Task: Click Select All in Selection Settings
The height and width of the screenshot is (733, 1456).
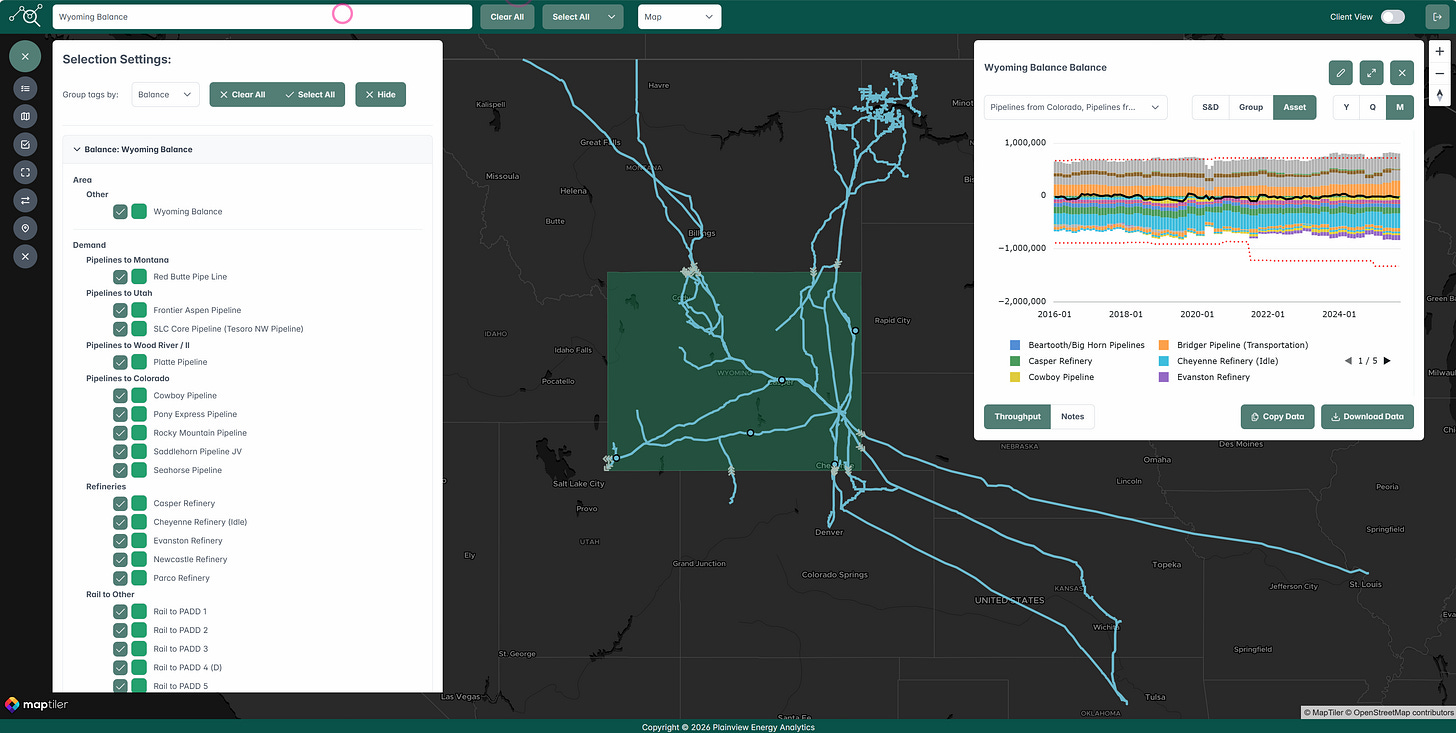Action: coord(310,94)
